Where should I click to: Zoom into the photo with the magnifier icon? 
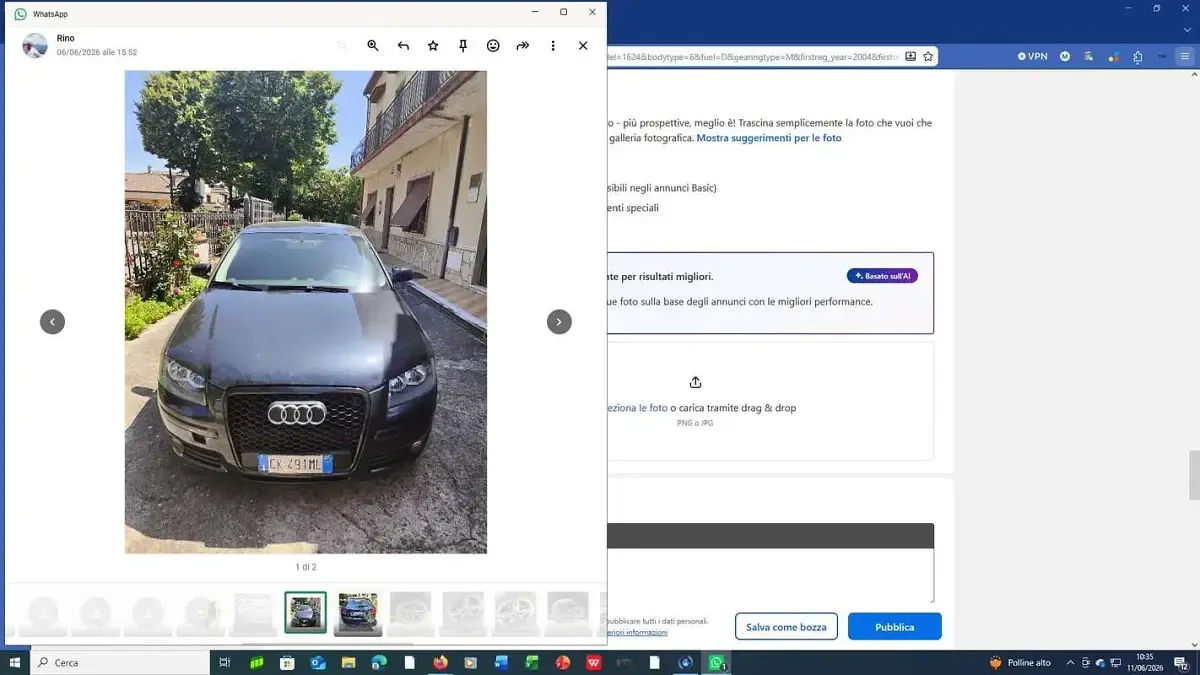[x=373, y=46]
